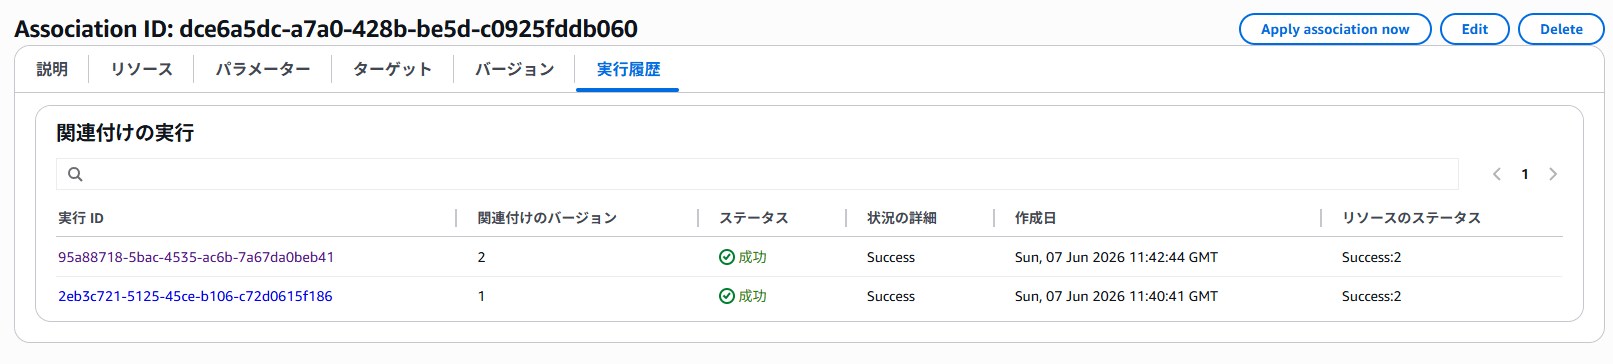The image size is (1613, 364).
Task: Click association version value 2
Action: [x=481, y=257]
